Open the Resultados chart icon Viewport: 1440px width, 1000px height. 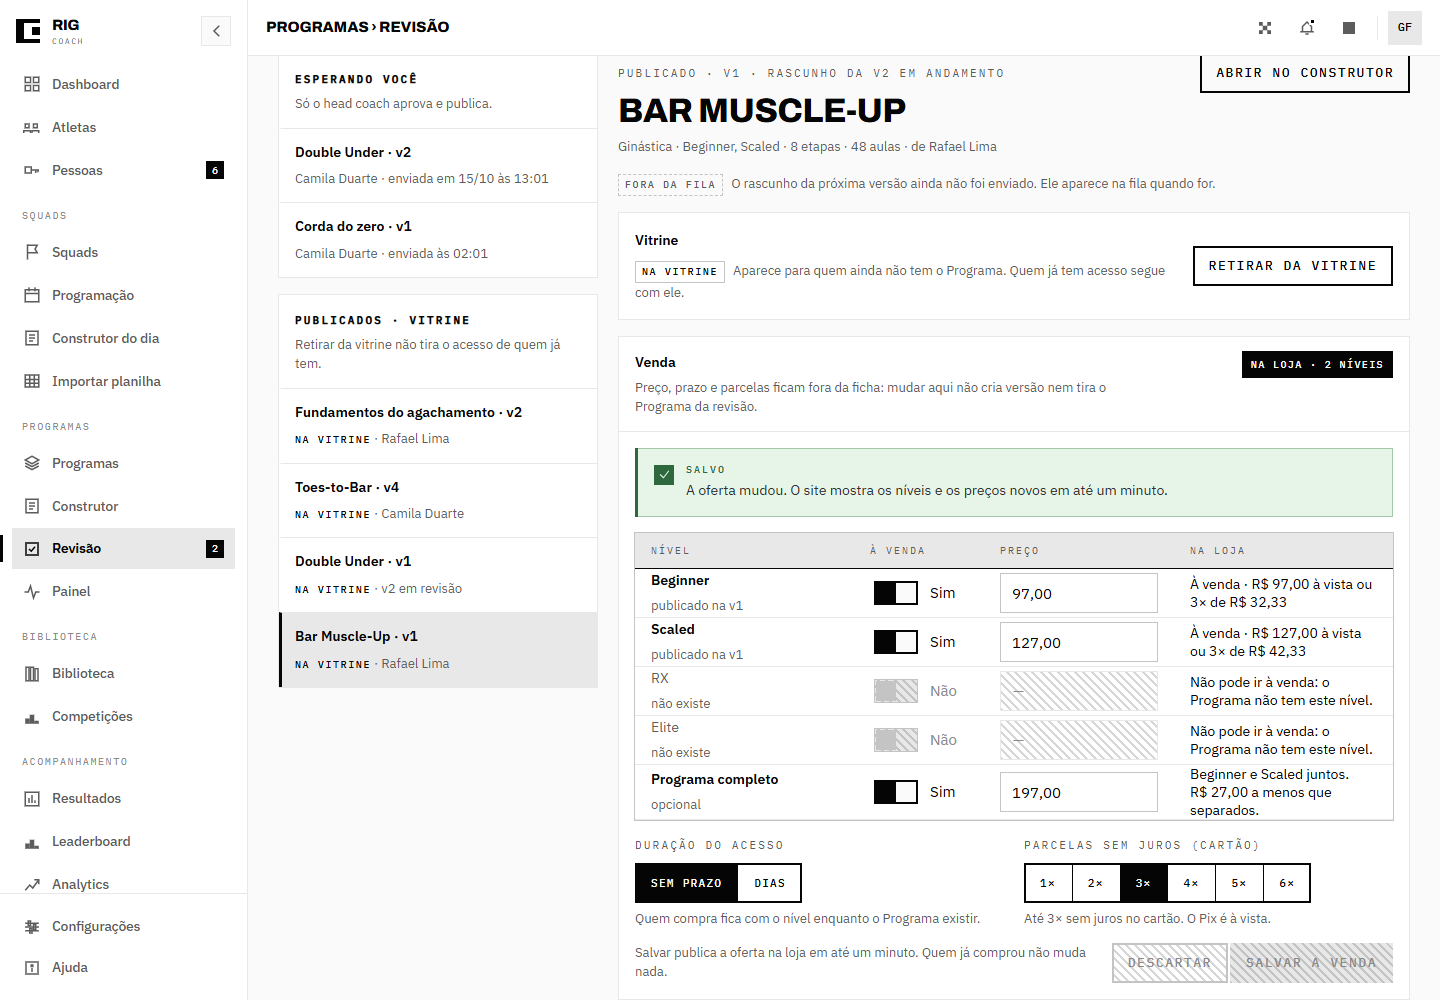32,798
